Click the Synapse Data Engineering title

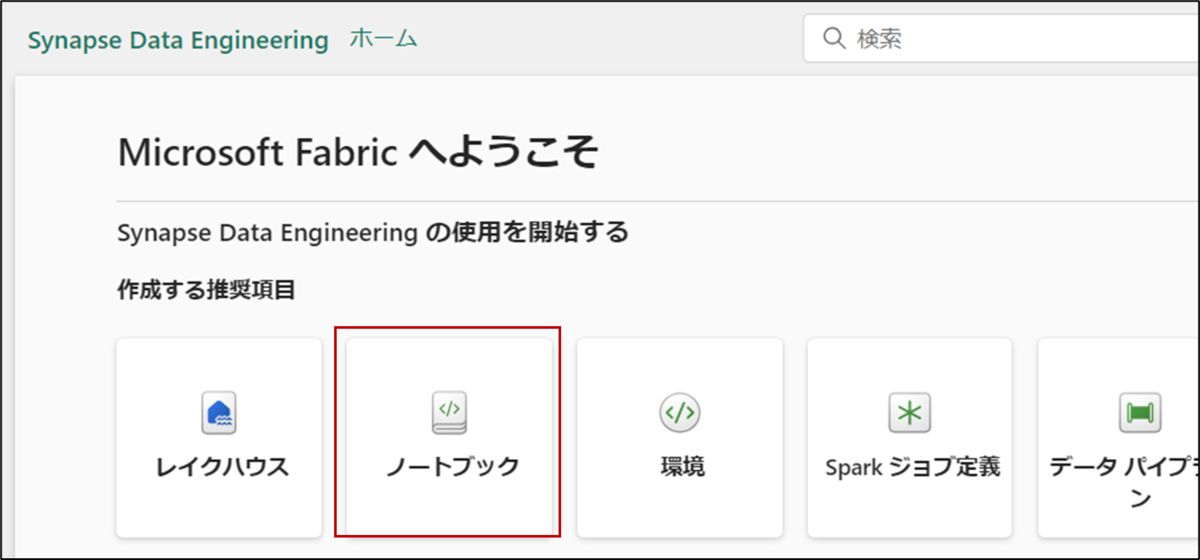178,40
